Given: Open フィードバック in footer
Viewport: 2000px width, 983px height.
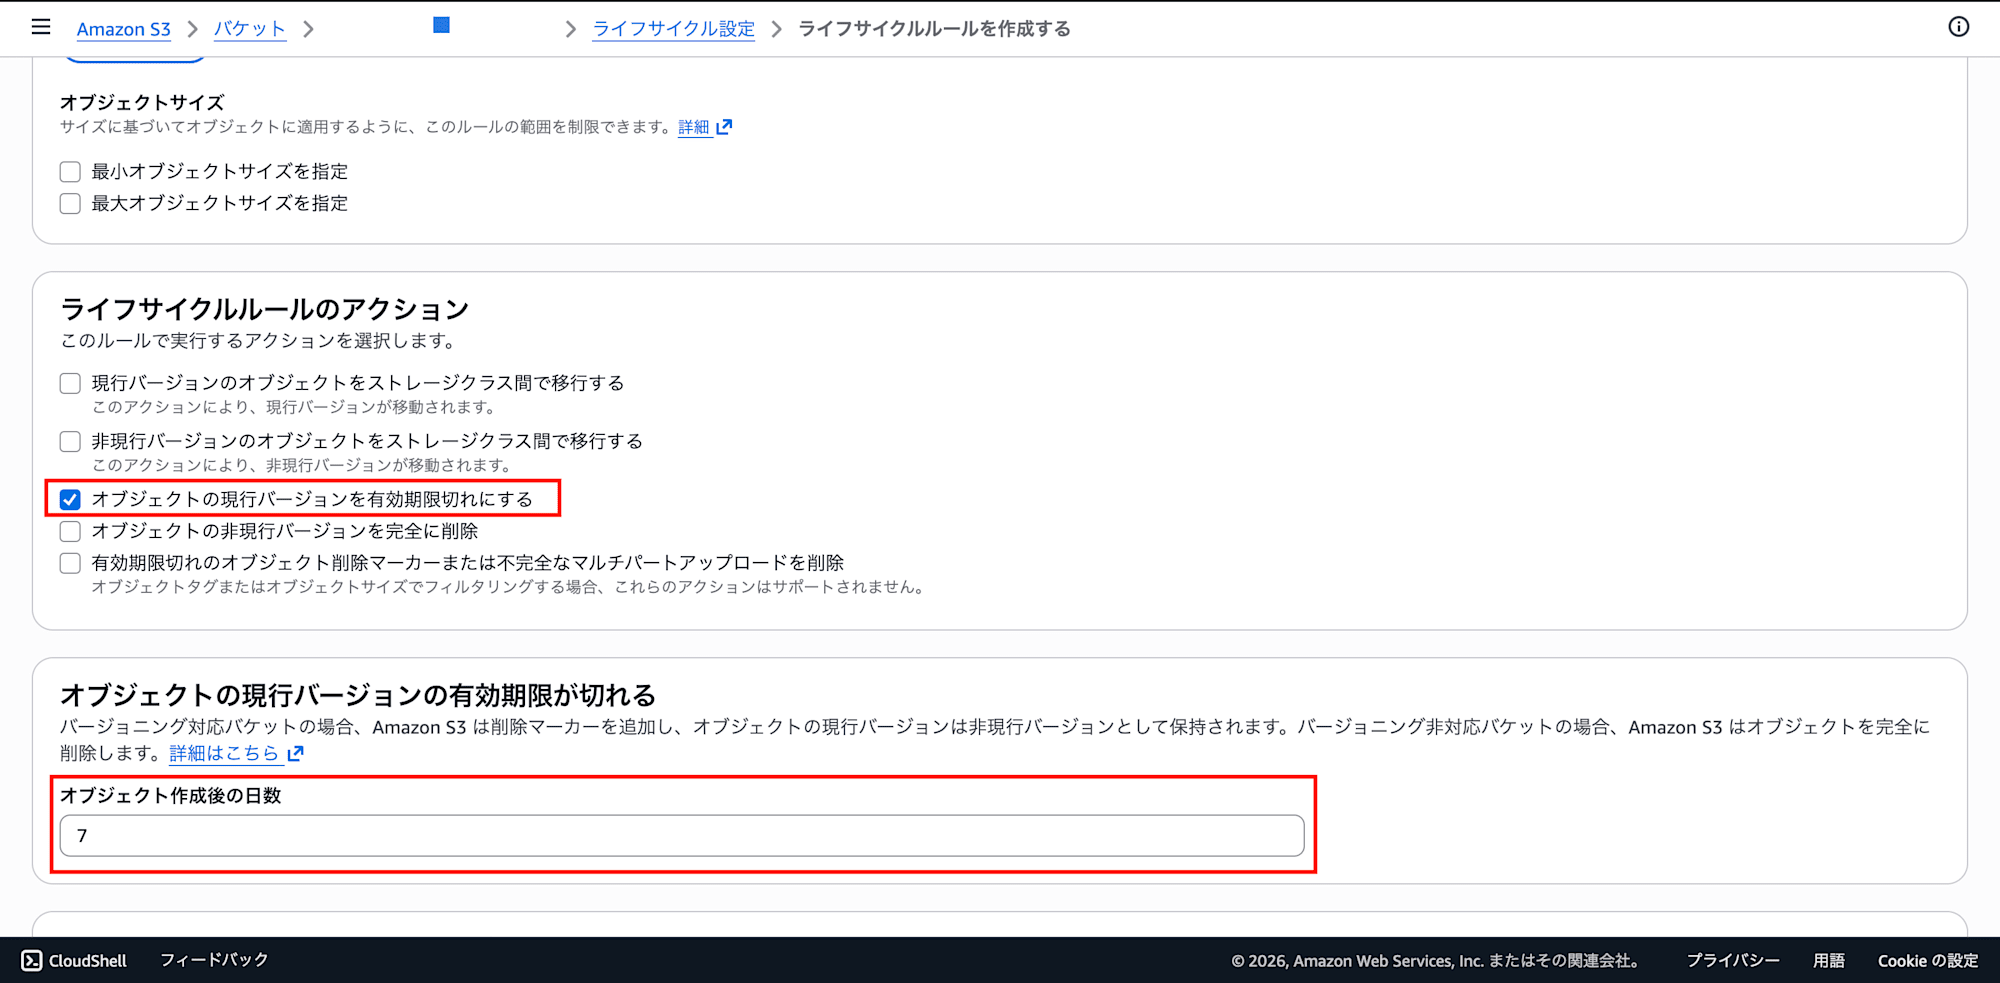Looking at the screenshot, I should 214,960.
